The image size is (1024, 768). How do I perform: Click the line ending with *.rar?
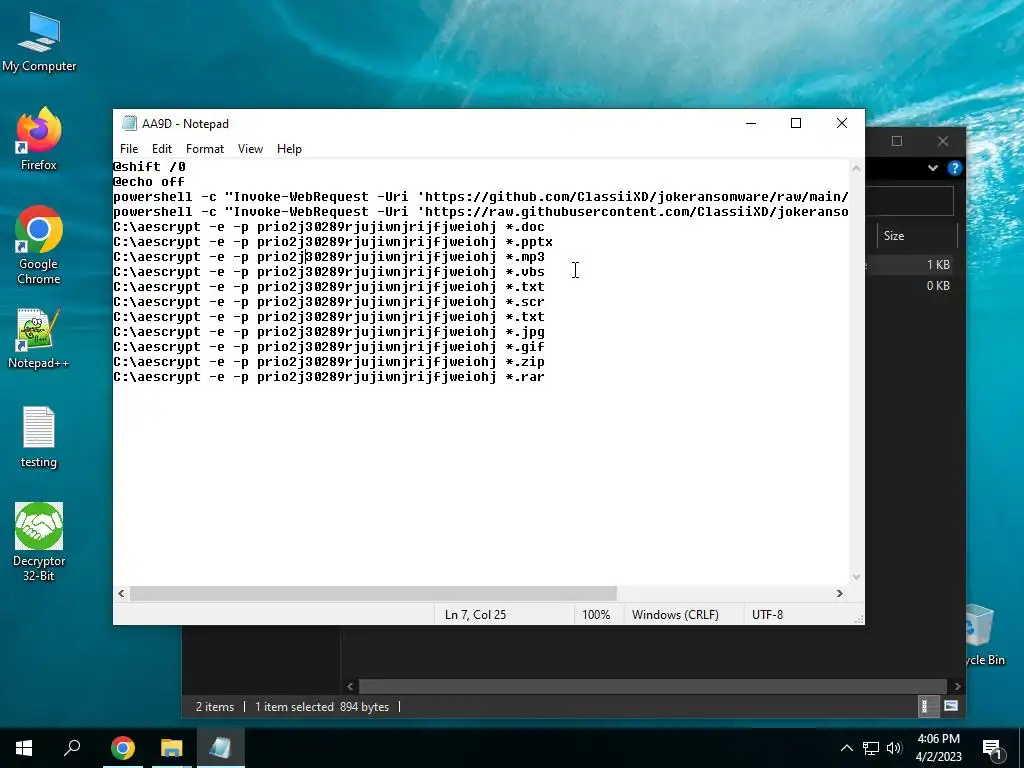[328, 377]
